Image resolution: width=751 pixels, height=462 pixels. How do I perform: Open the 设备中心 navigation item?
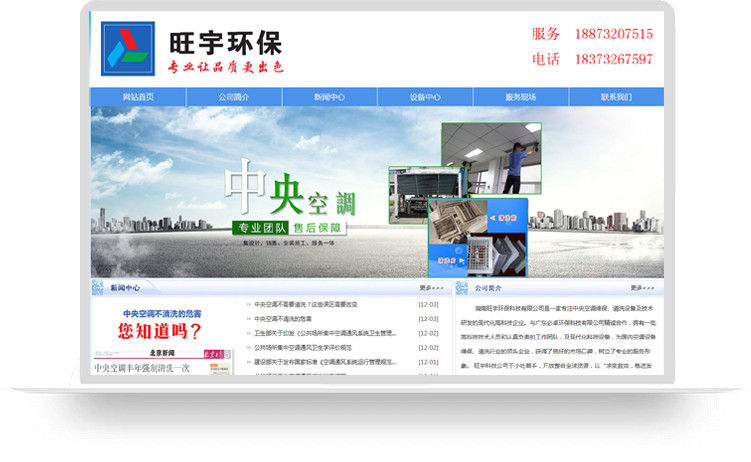coord(425,97)
